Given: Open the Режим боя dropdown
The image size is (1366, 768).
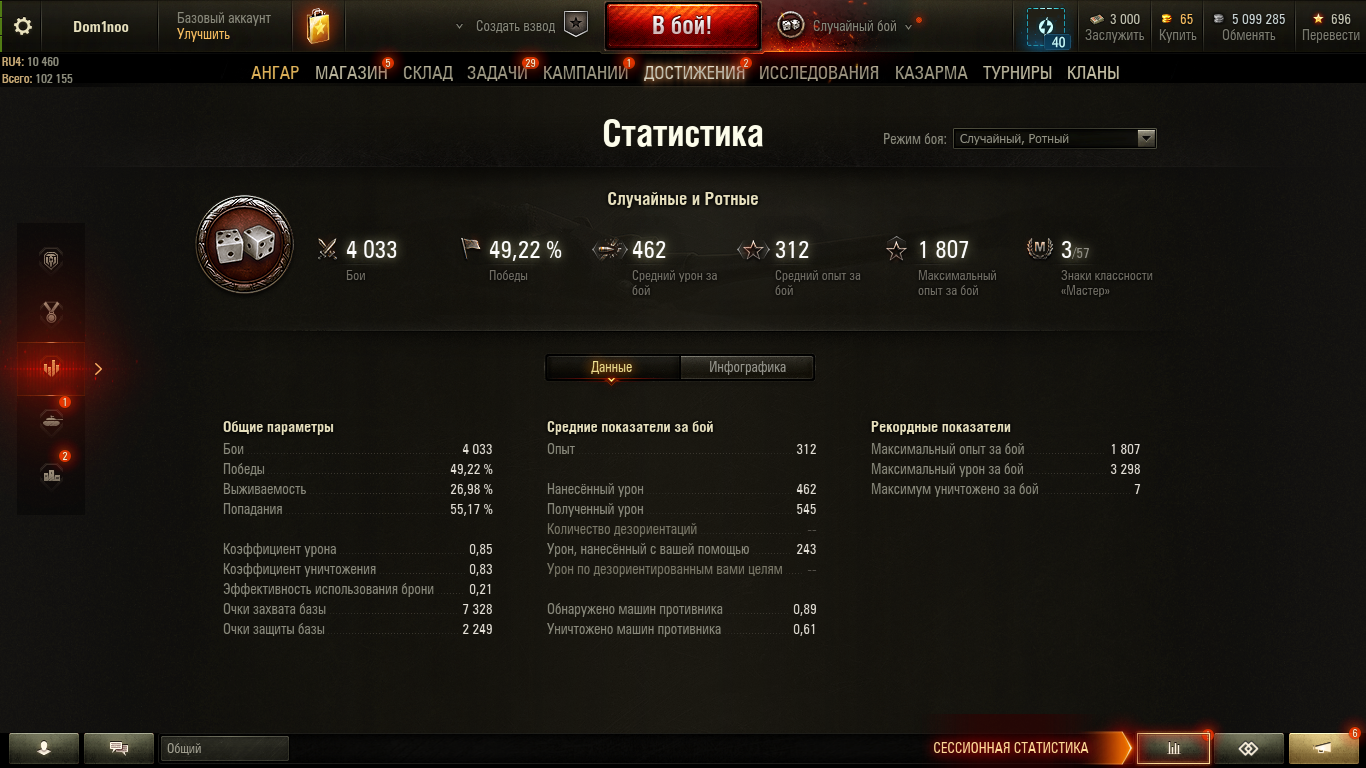Looking at the screenshot, I should pyautogui.click(x=1054, y=139).
